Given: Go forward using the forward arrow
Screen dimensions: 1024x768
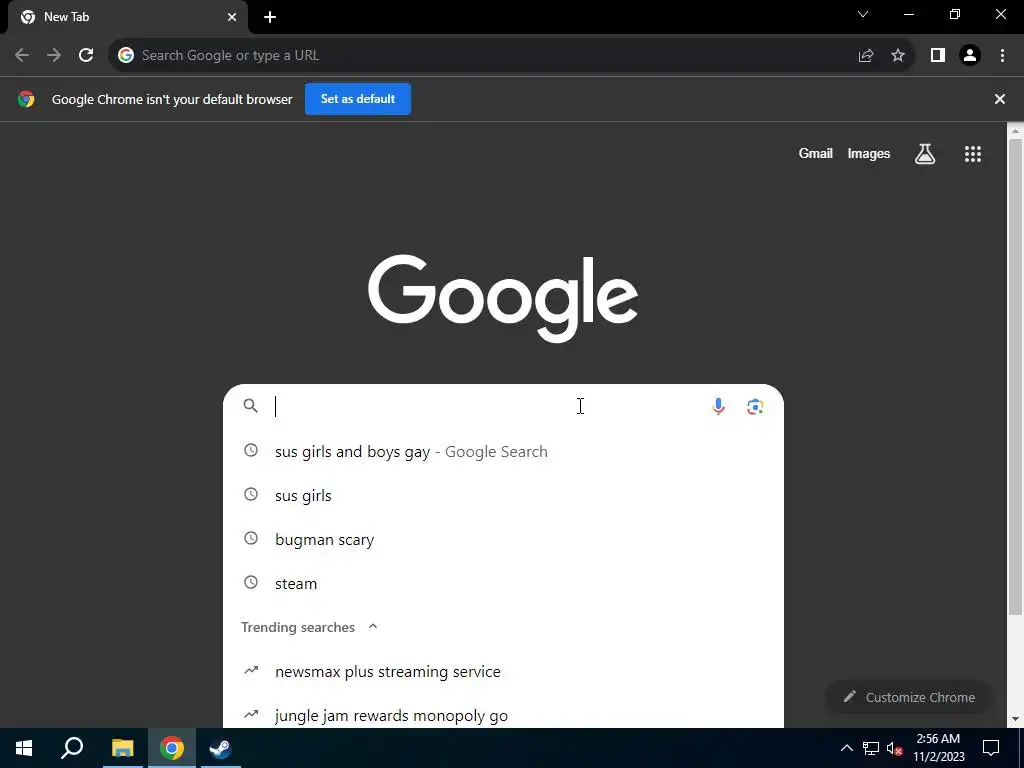Looking at the screenshot, I should [54, 56].
